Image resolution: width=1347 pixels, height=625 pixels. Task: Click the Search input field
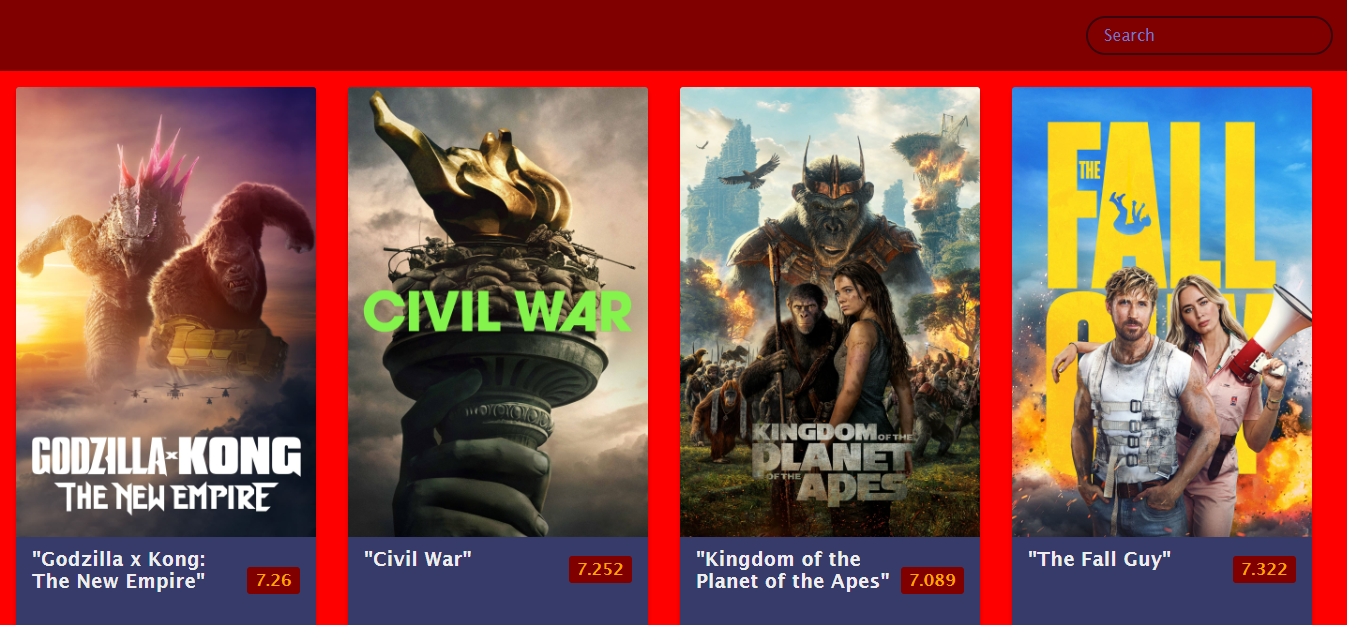pos(1209,35)
